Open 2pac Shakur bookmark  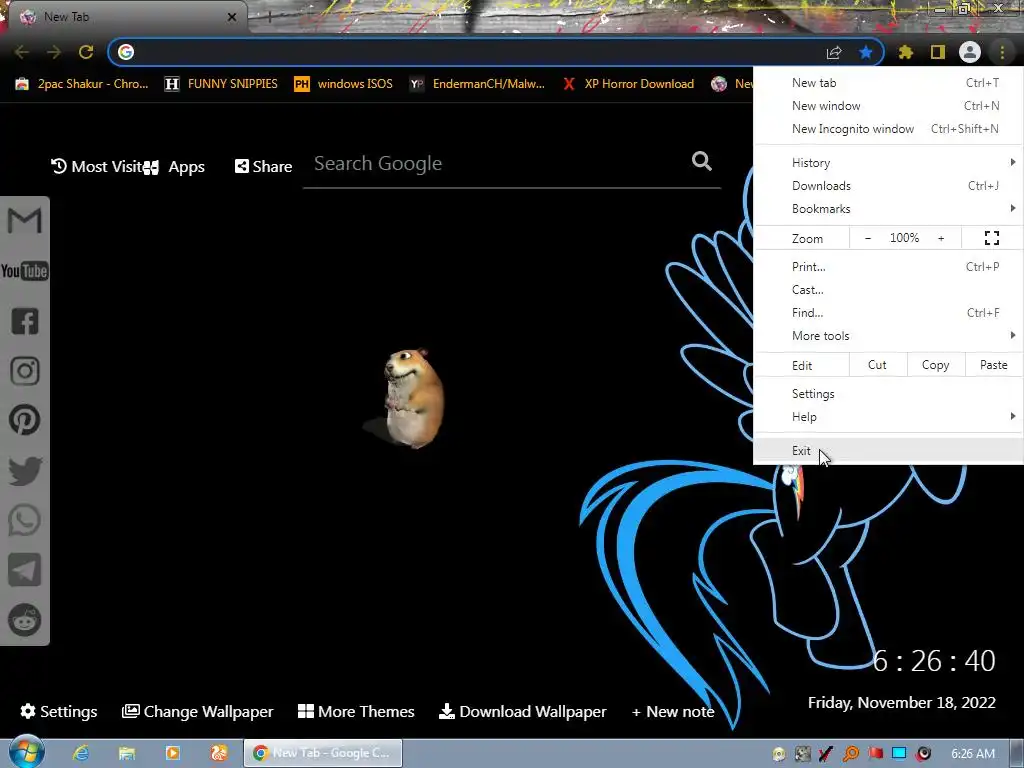[82, 84]
